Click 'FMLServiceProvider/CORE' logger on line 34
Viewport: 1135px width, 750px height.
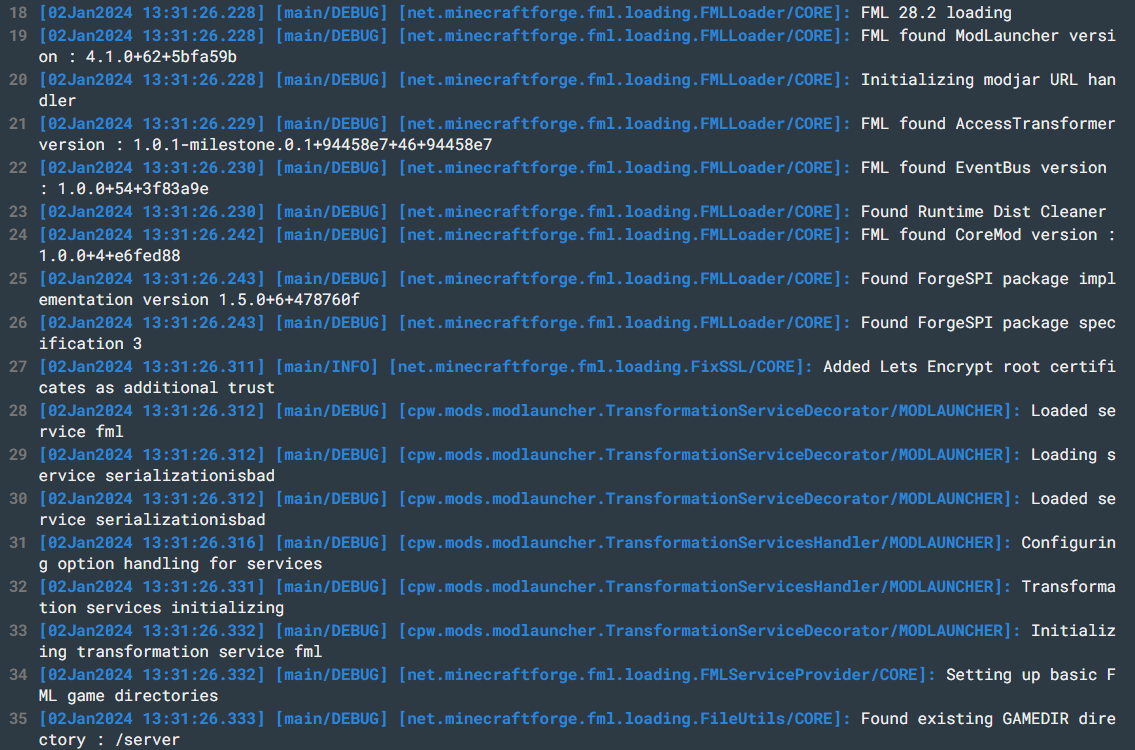[x=809, y=675]
